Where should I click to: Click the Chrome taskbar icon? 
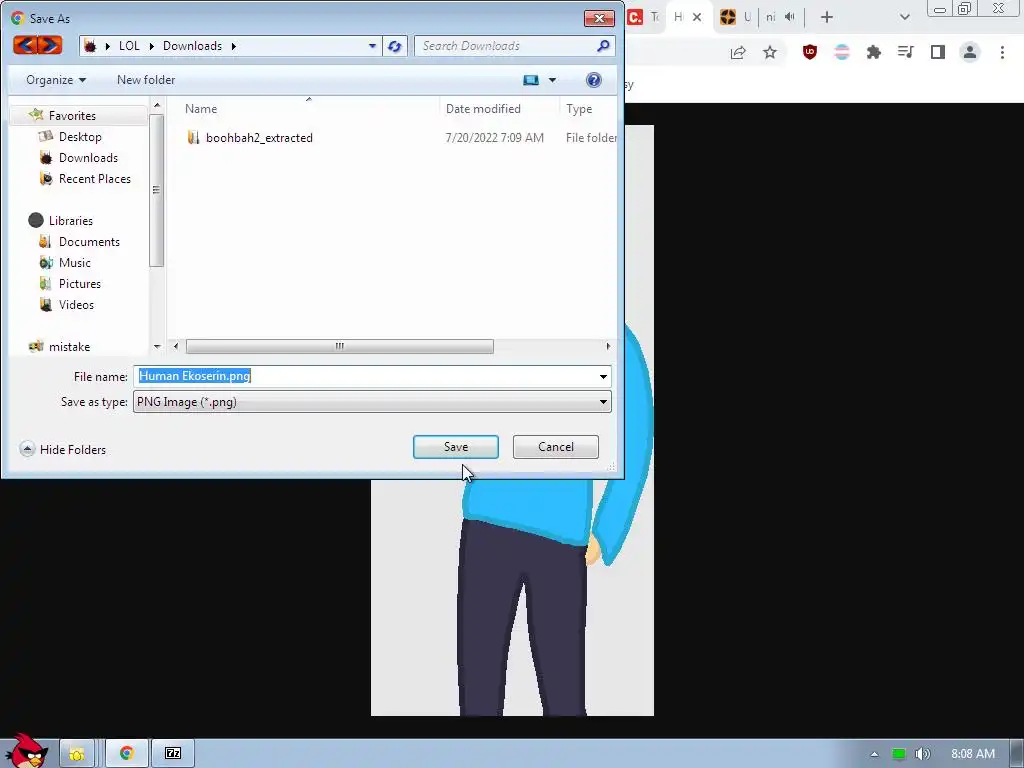pos(127,754)
